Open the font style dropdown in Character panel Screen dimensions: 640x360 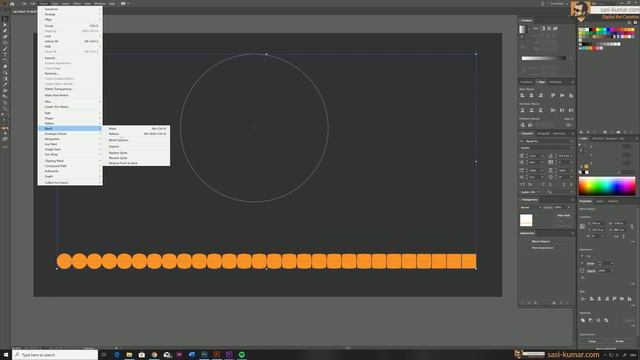pos(547,148)
